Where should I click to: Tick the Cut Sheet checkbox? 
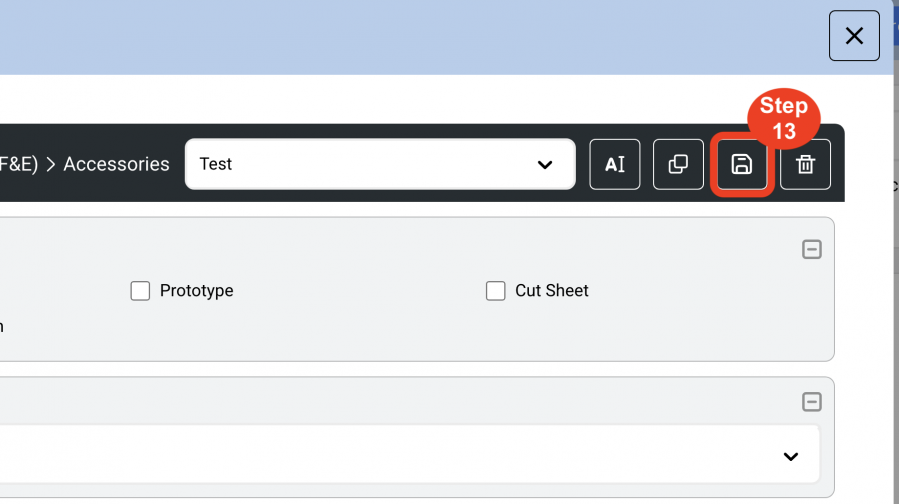(495, 291)
